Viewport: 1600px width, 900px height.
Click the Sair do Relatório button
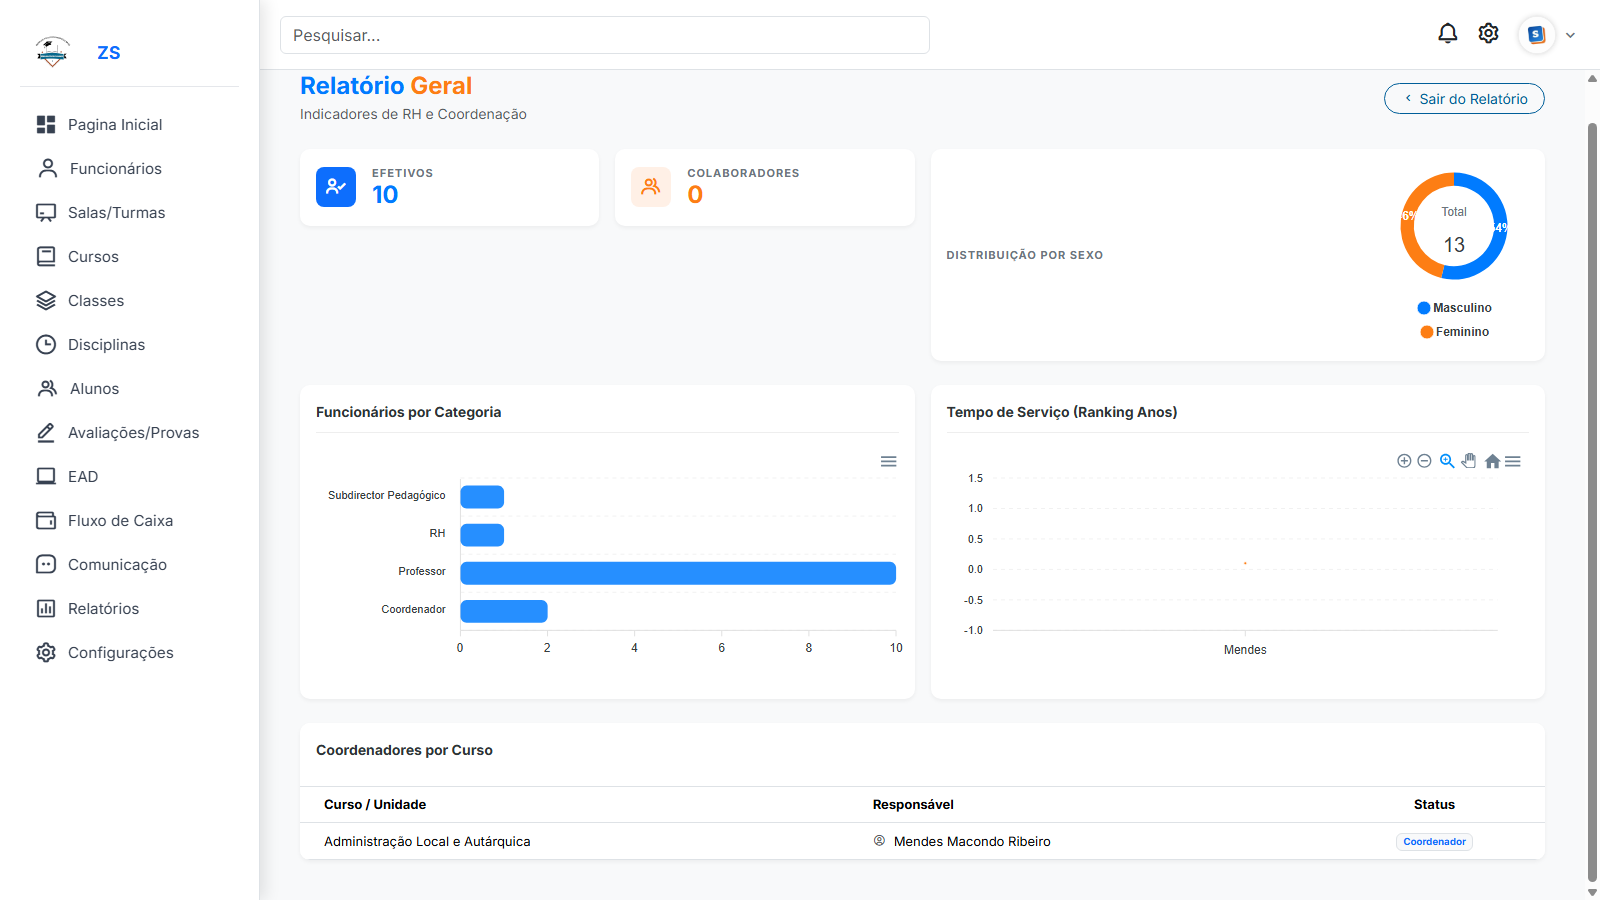1464,99
